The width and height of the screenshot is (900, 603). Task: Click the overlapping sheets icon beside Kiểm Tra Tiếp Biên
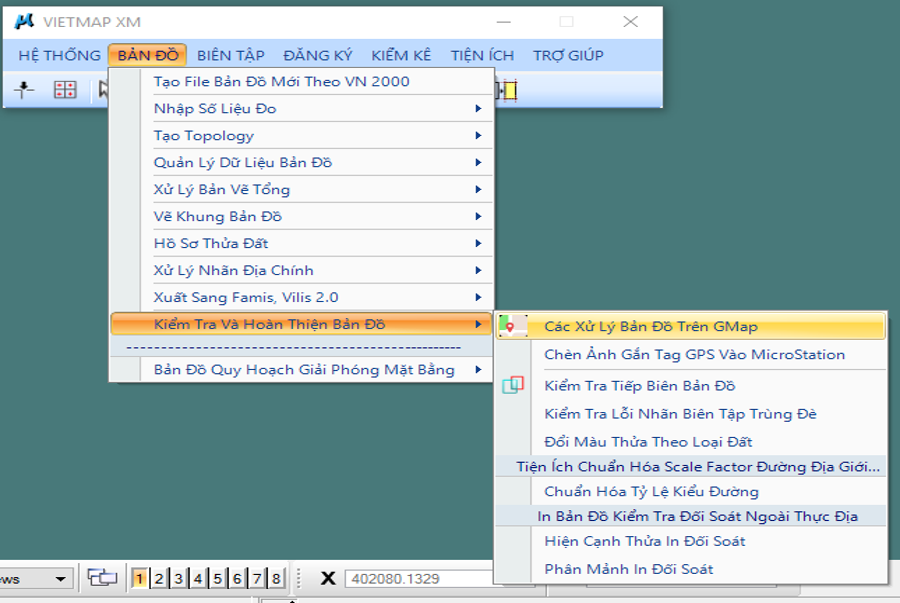(513, 385)
